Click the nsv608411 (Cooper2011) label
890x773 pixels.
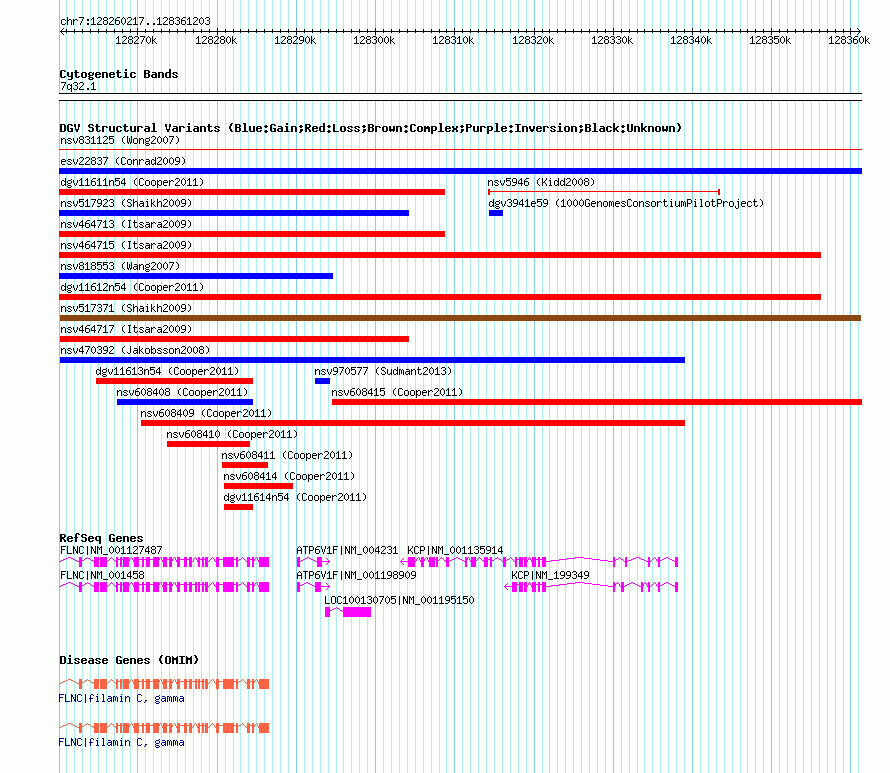(x=287, y=455)
